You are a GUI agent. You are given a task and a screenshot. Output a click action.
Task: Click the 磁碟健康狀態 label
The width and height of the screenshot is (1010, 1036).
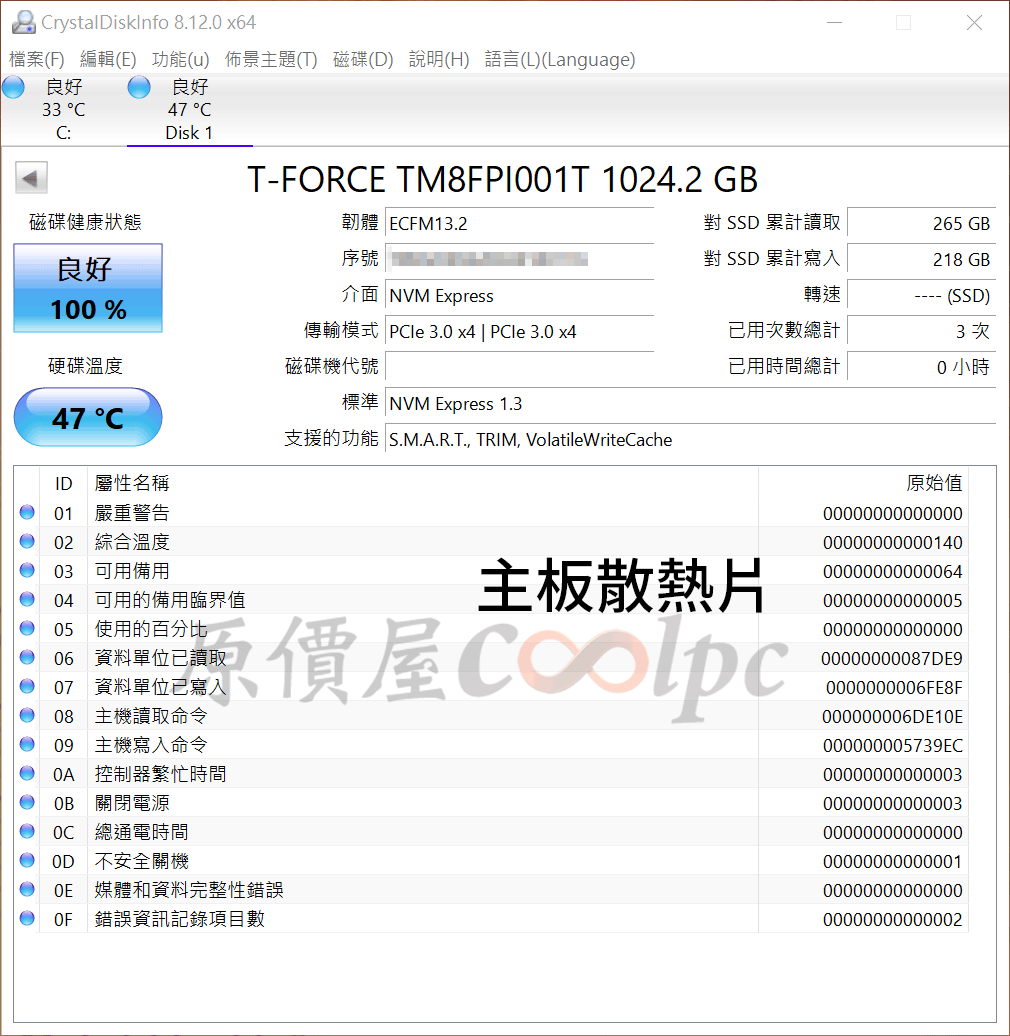(85, 222)
